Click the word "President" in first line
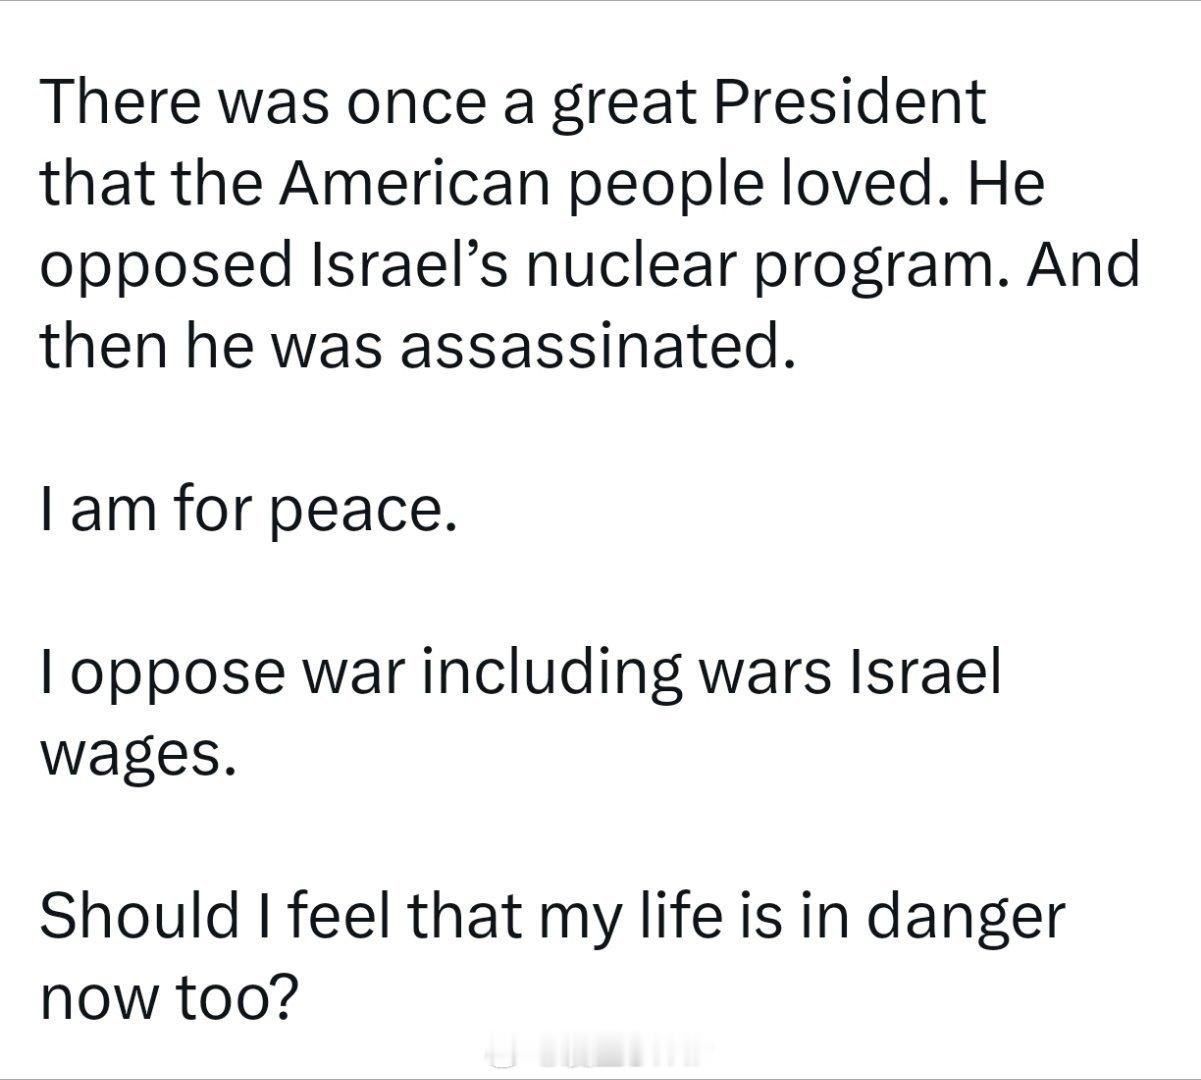This screenshot has width=1201, height=1080. tap(849, 101)
